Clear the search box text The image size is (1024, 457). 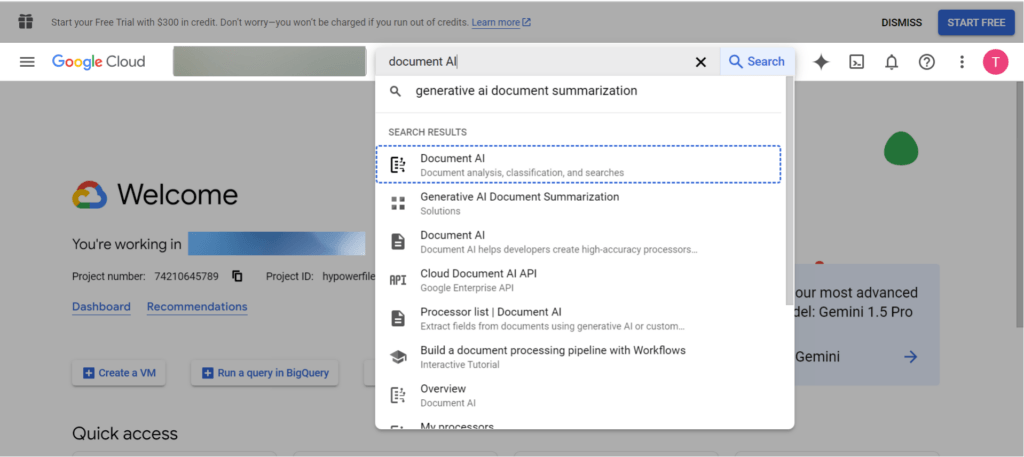pyautogui.click(x=700, y=62)
